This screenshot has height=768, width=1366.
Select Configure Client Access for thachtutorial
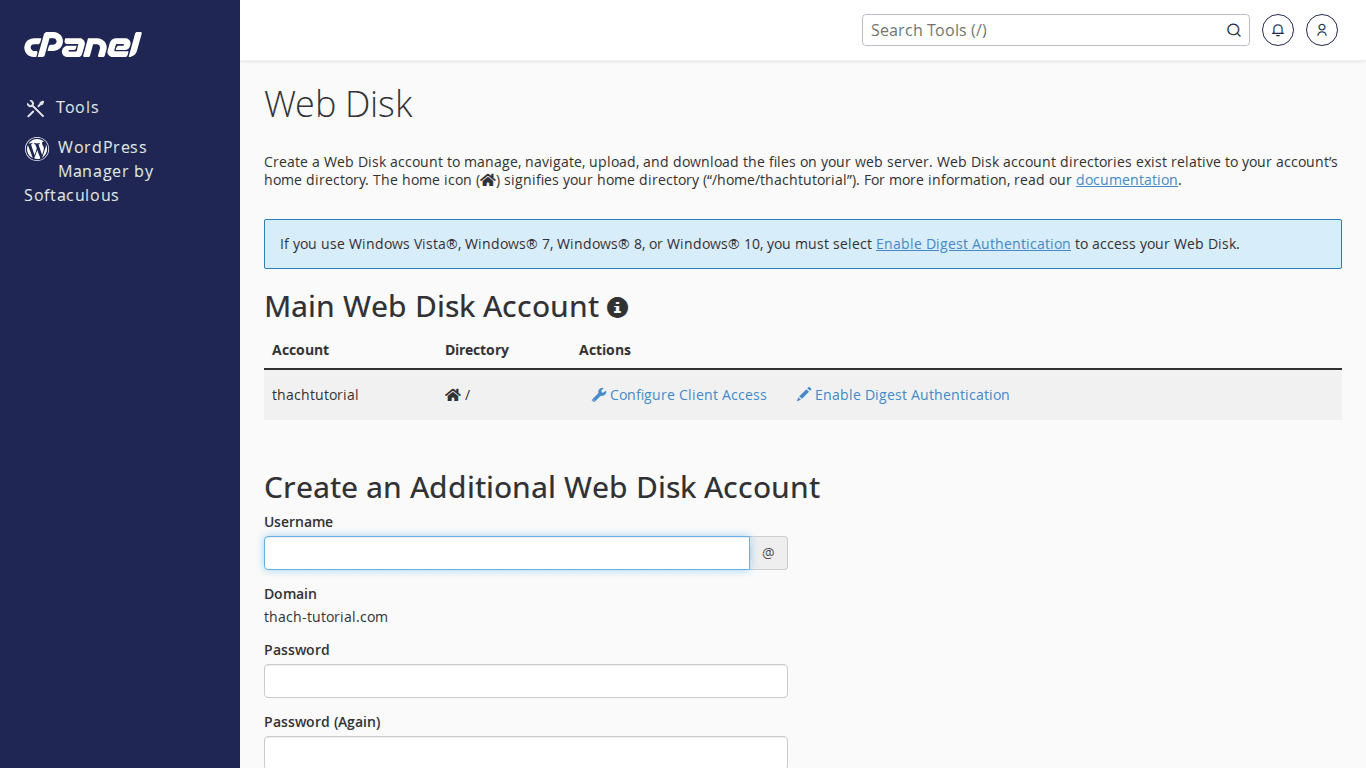click(x=688, y=394)
